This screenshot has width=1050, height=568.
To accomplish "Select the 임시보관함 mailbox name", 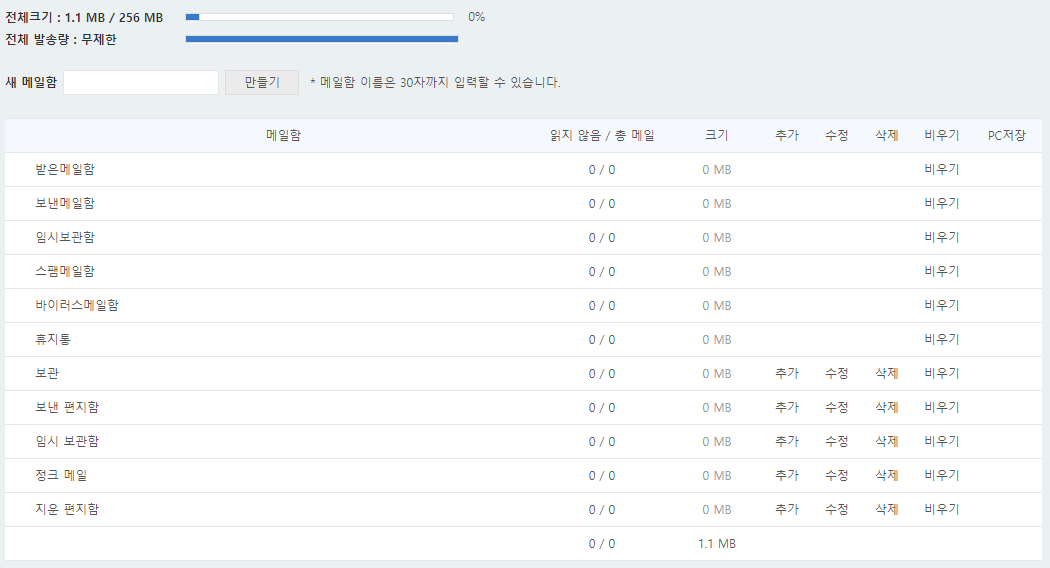I will tap(65, 237).
